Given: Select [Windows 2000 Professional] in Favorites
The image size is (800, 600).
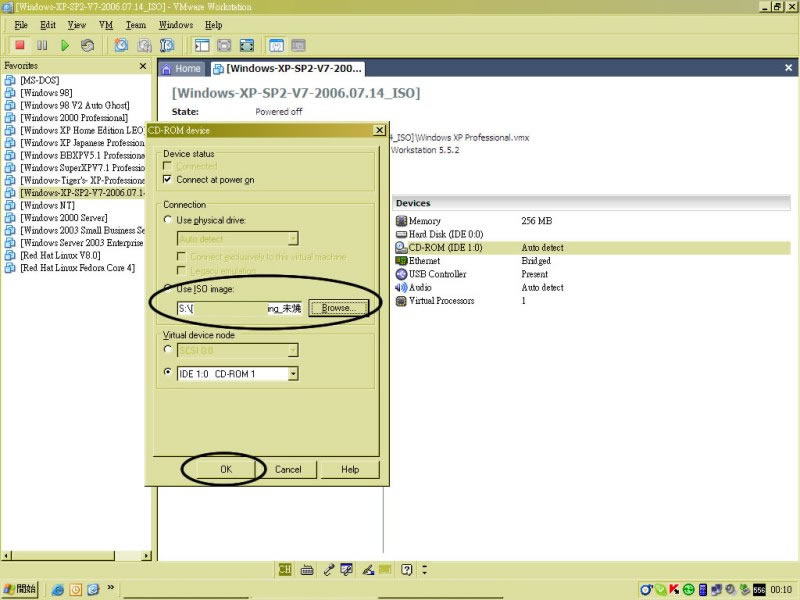Looking at the screenshot, I should [x=74, y=118].
